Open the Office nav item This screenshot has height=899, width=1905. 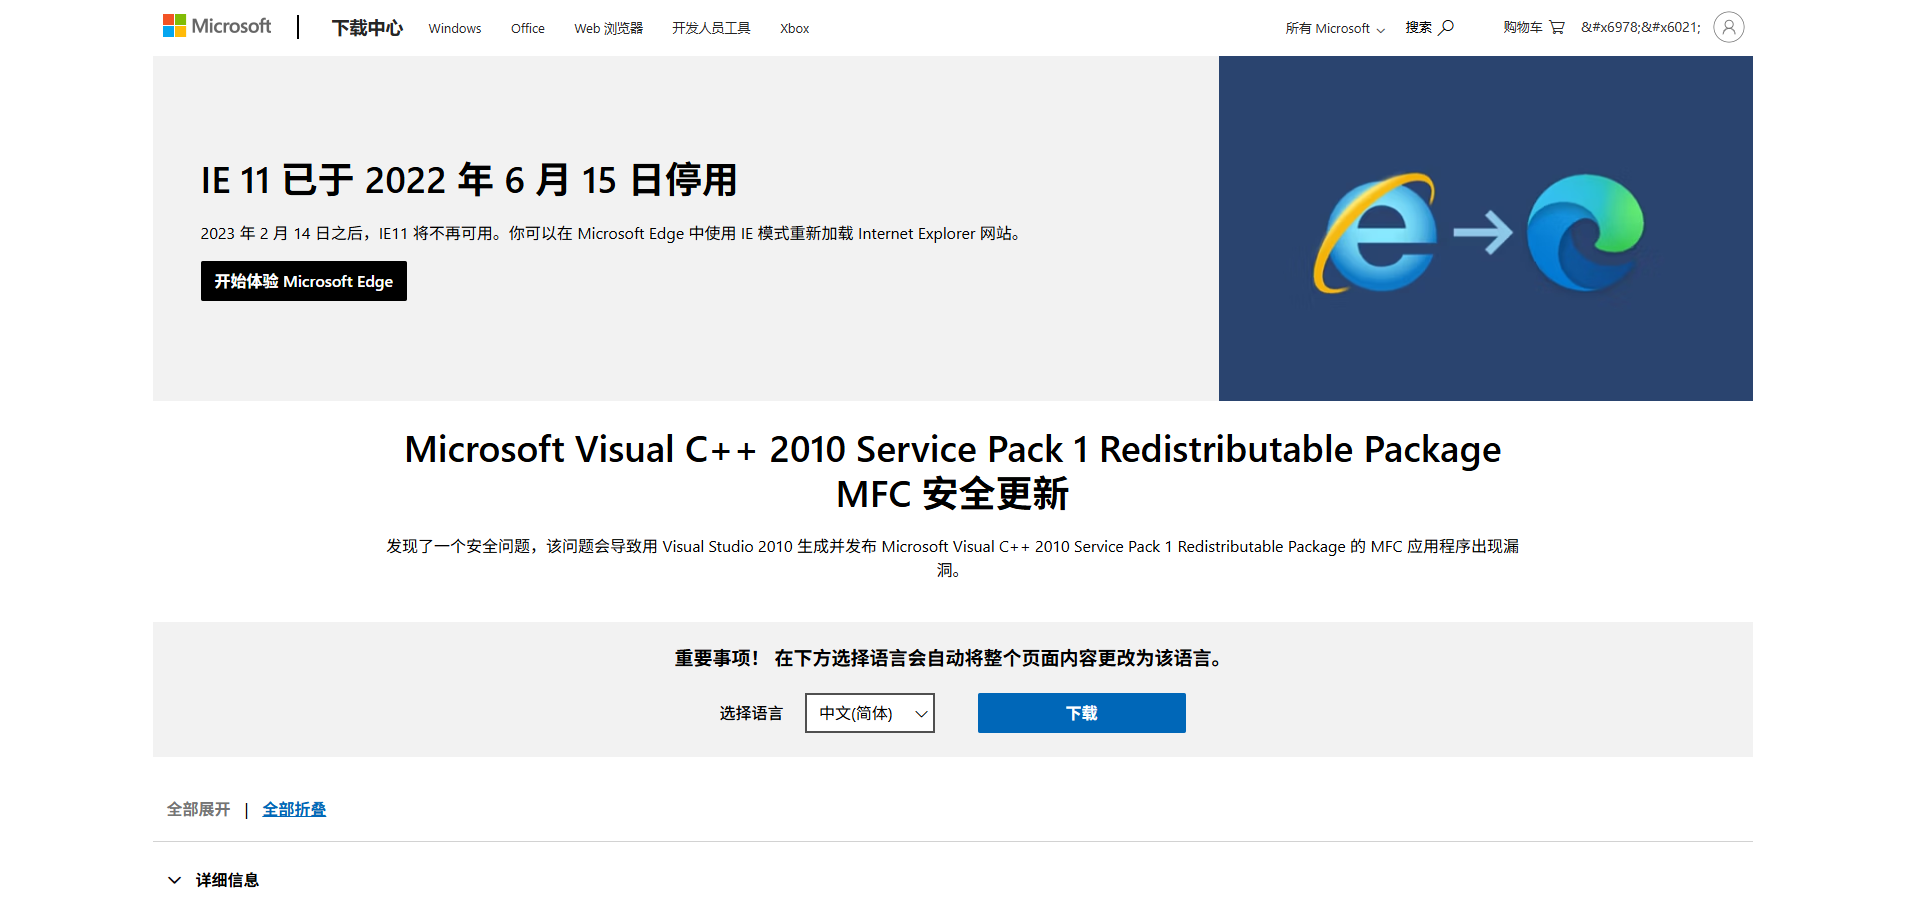pyautogui.click(x=527, y=28)
